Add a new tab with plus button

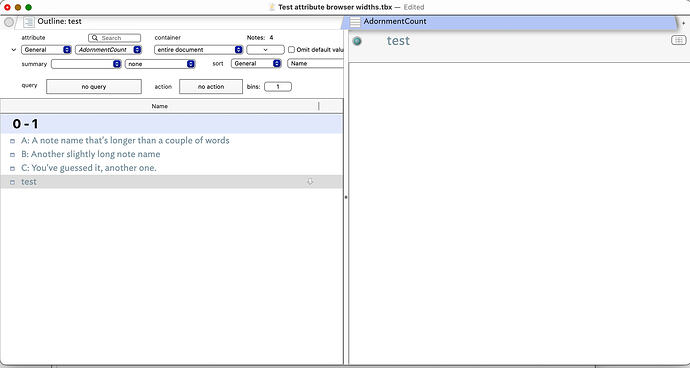click(x=683, y=22)
